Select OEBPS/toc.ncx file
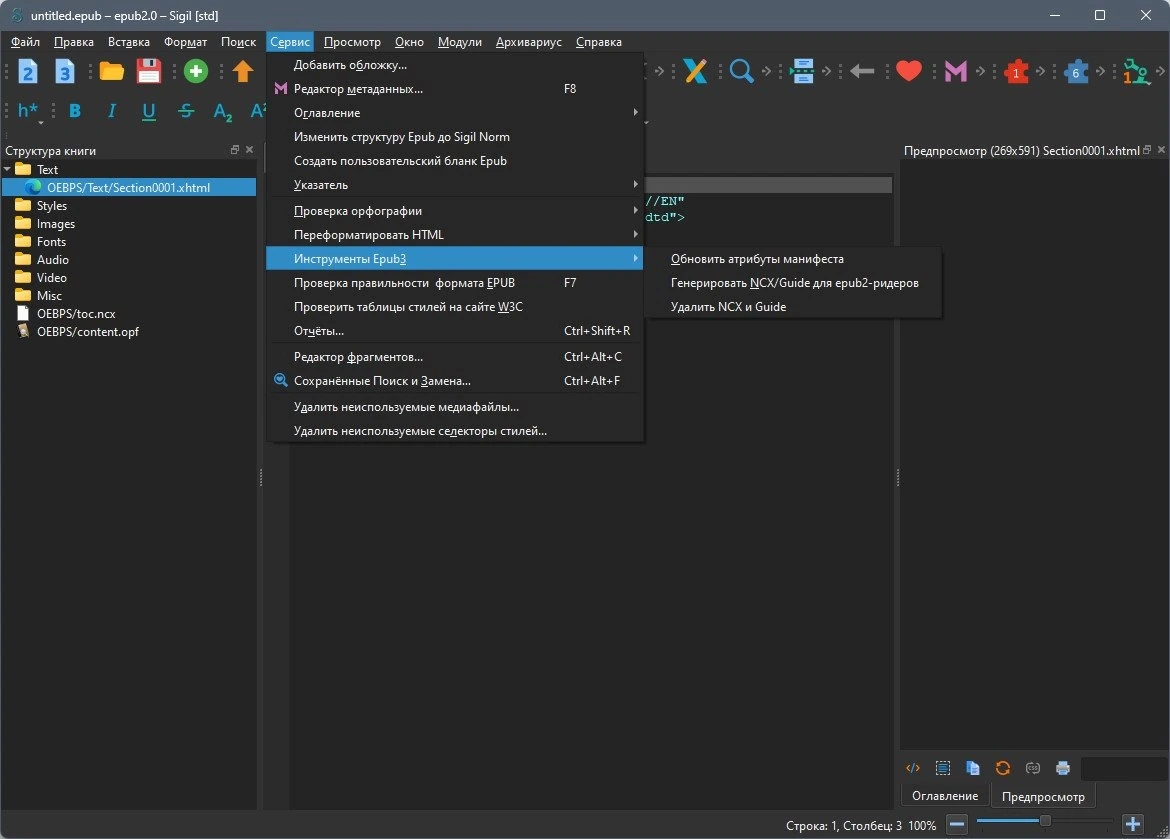The height and width of the screenshot is (839, 1170). click(x=76, y=314)
